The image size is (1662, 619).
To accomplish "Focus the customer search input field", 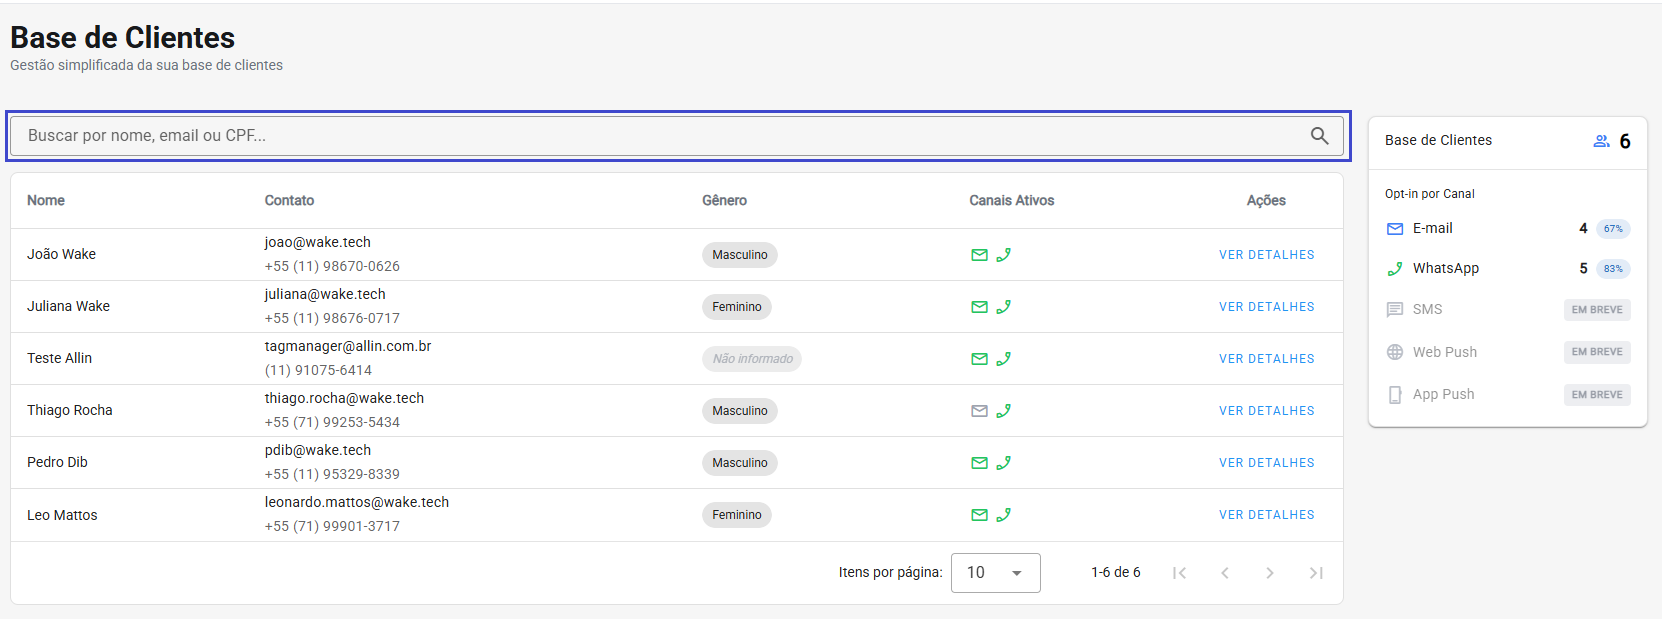I will (x=660, y=136).
